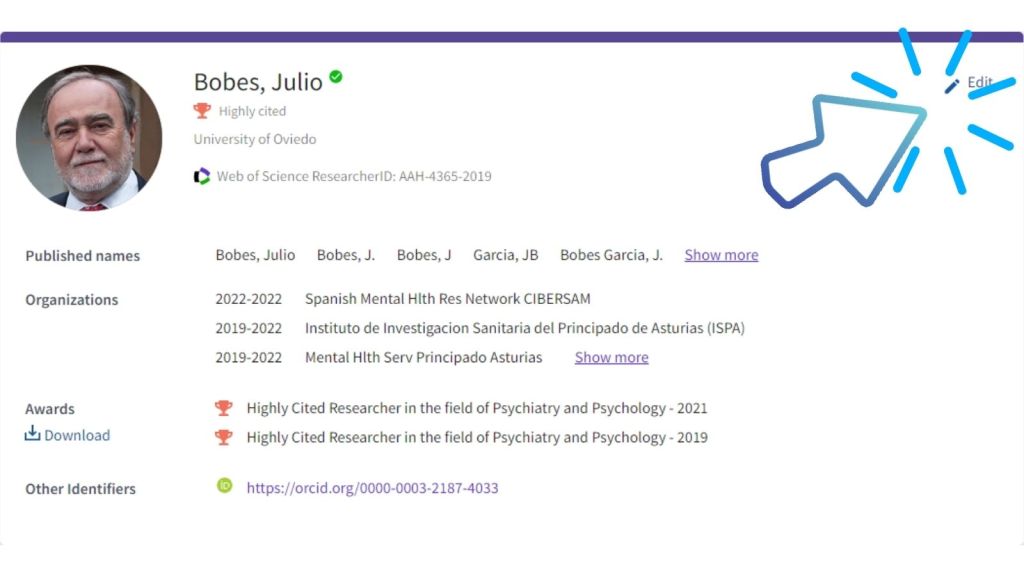Select the published name Garcia, JB
The height and width of the screenshot is (576, 1024).
pyautogui.click(x=505, y=255)
